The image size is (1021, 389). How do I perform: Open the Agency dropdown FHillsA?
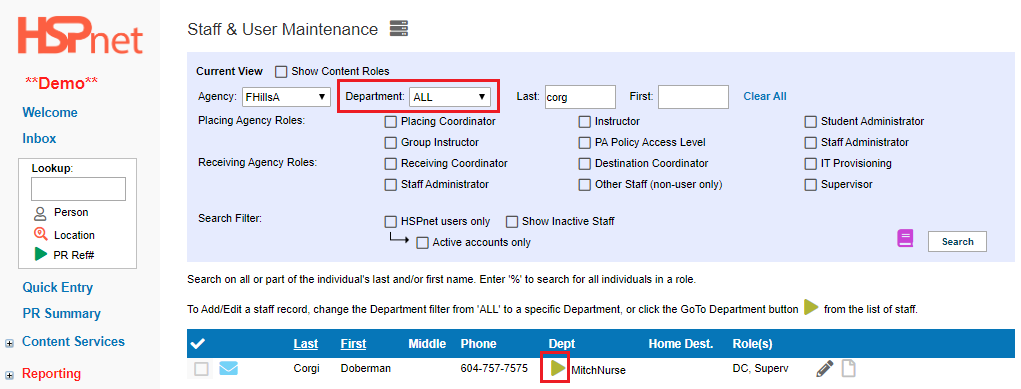[x=286, y=96]
